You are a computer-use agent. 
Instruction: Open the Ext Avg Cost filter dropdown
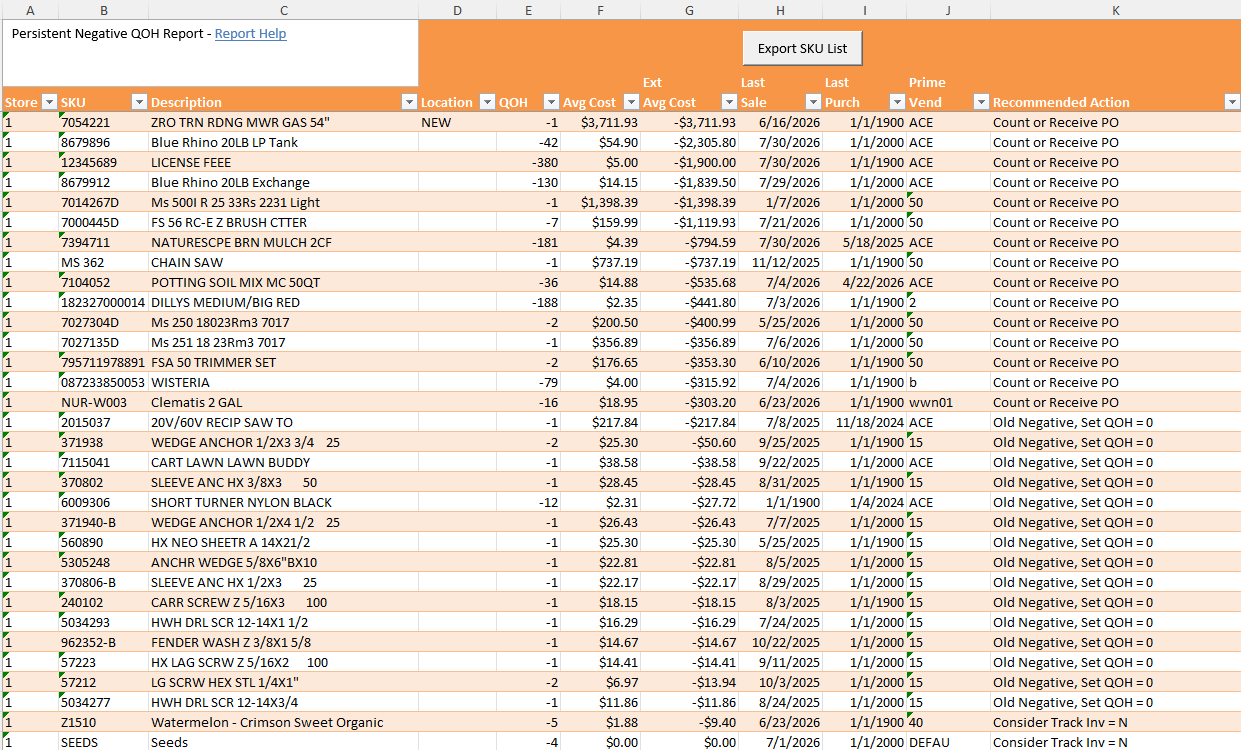click(729, 102)
